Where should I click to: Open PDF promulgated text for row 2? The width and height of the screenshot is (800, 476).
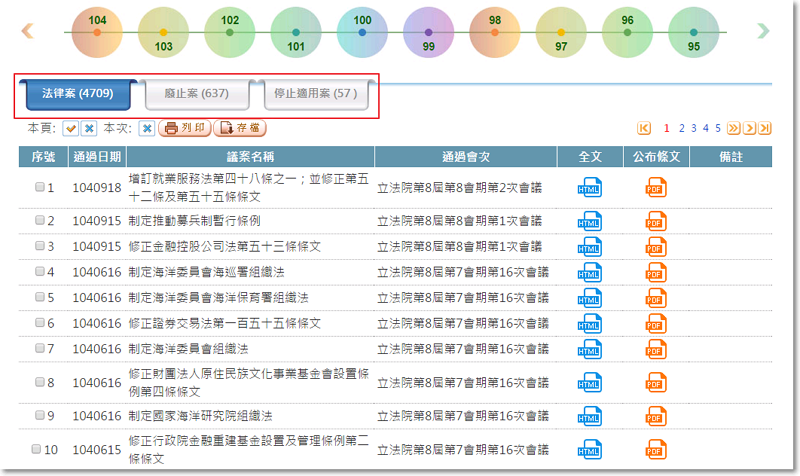click(656, 221)
